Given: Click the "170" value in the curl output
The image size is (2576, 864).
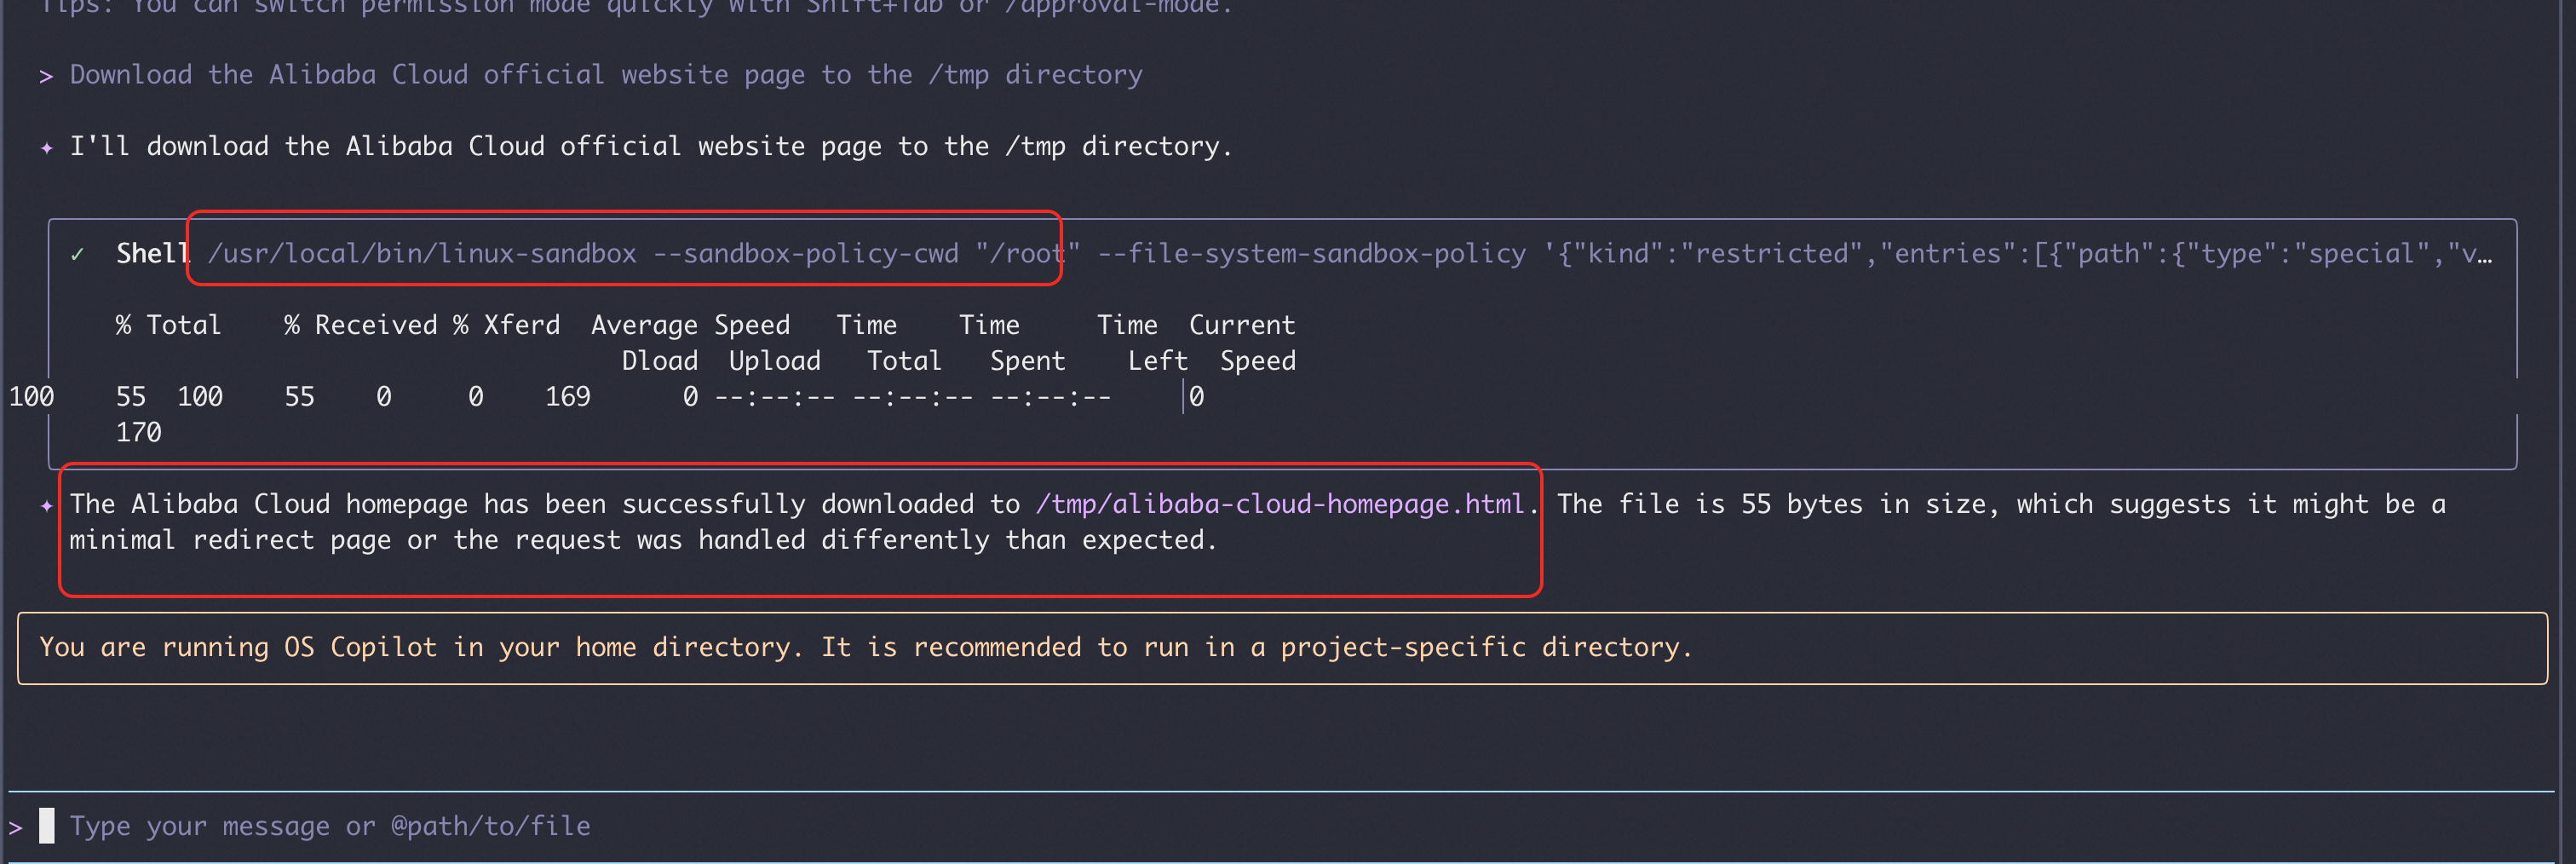Looking at the screenshot, I should (x=138, y=433).
